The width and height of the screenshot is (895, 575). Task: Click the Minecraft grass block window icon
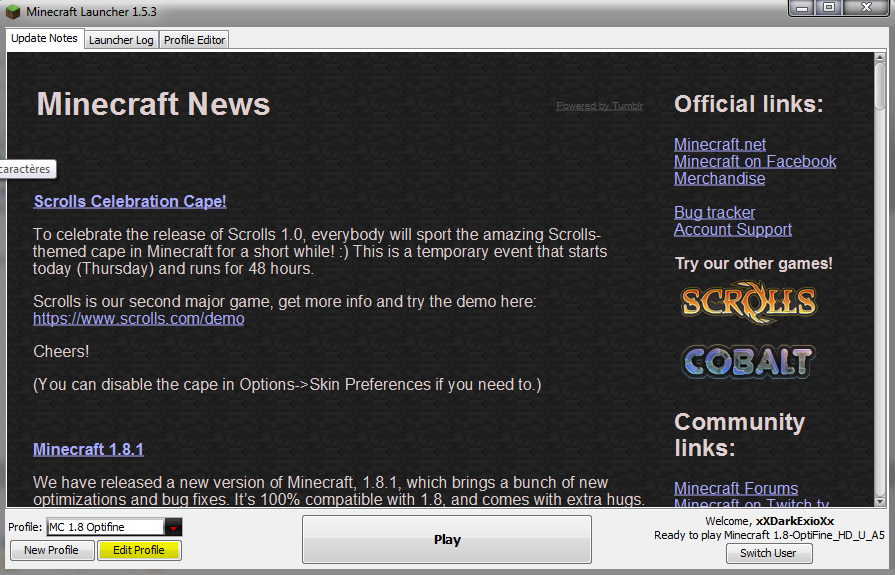tap(13, 10)
